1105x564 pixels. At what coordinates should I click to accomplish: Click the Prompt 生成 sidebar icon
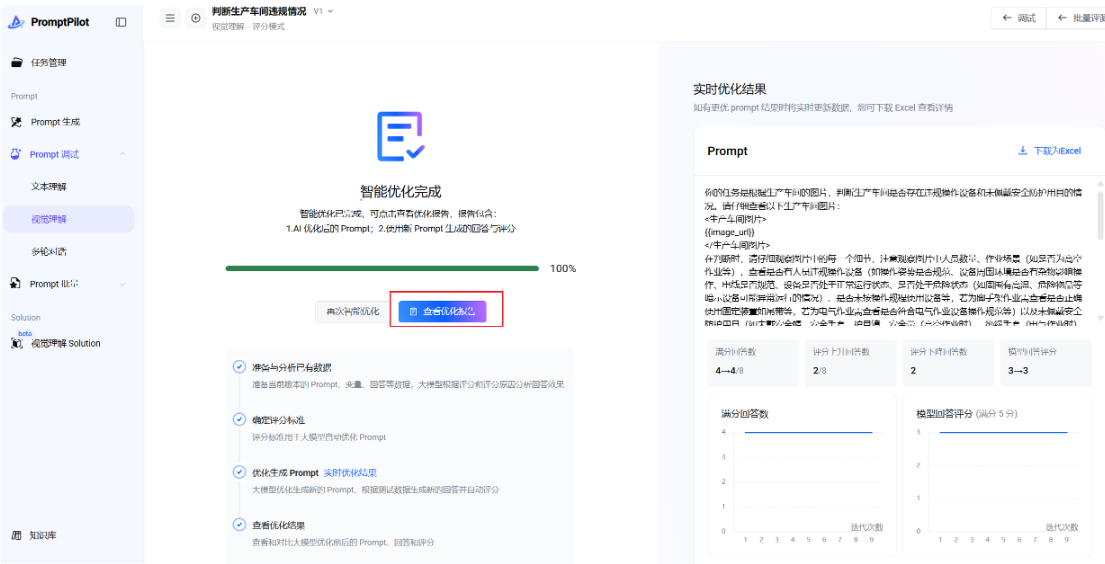click(x=17, y=122)
